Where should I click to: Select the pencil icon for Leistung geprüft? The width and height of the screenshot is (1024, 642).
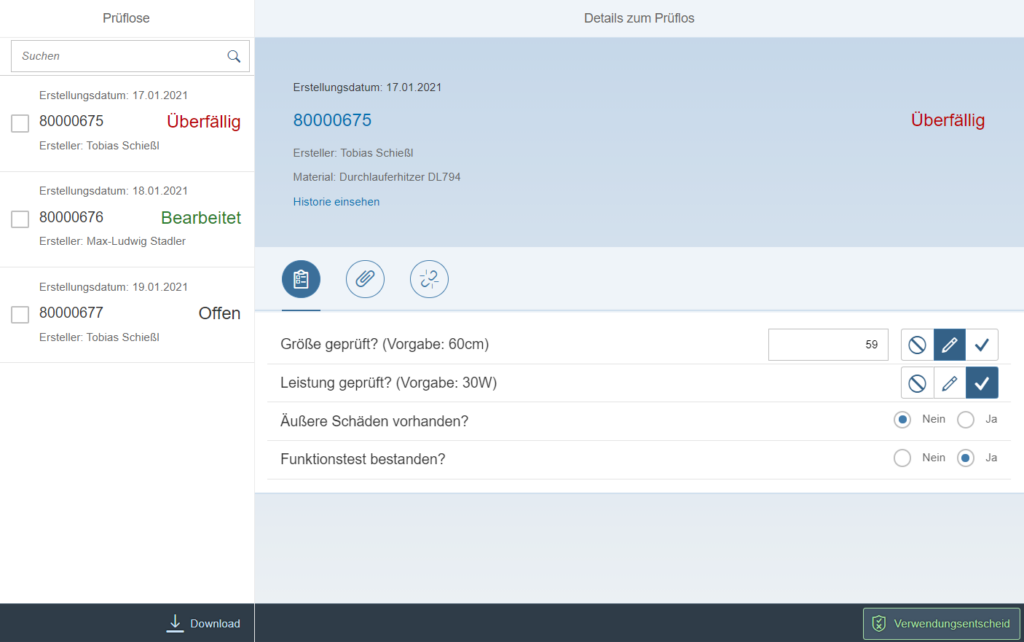pyautogui.click(x=949, y=383)
